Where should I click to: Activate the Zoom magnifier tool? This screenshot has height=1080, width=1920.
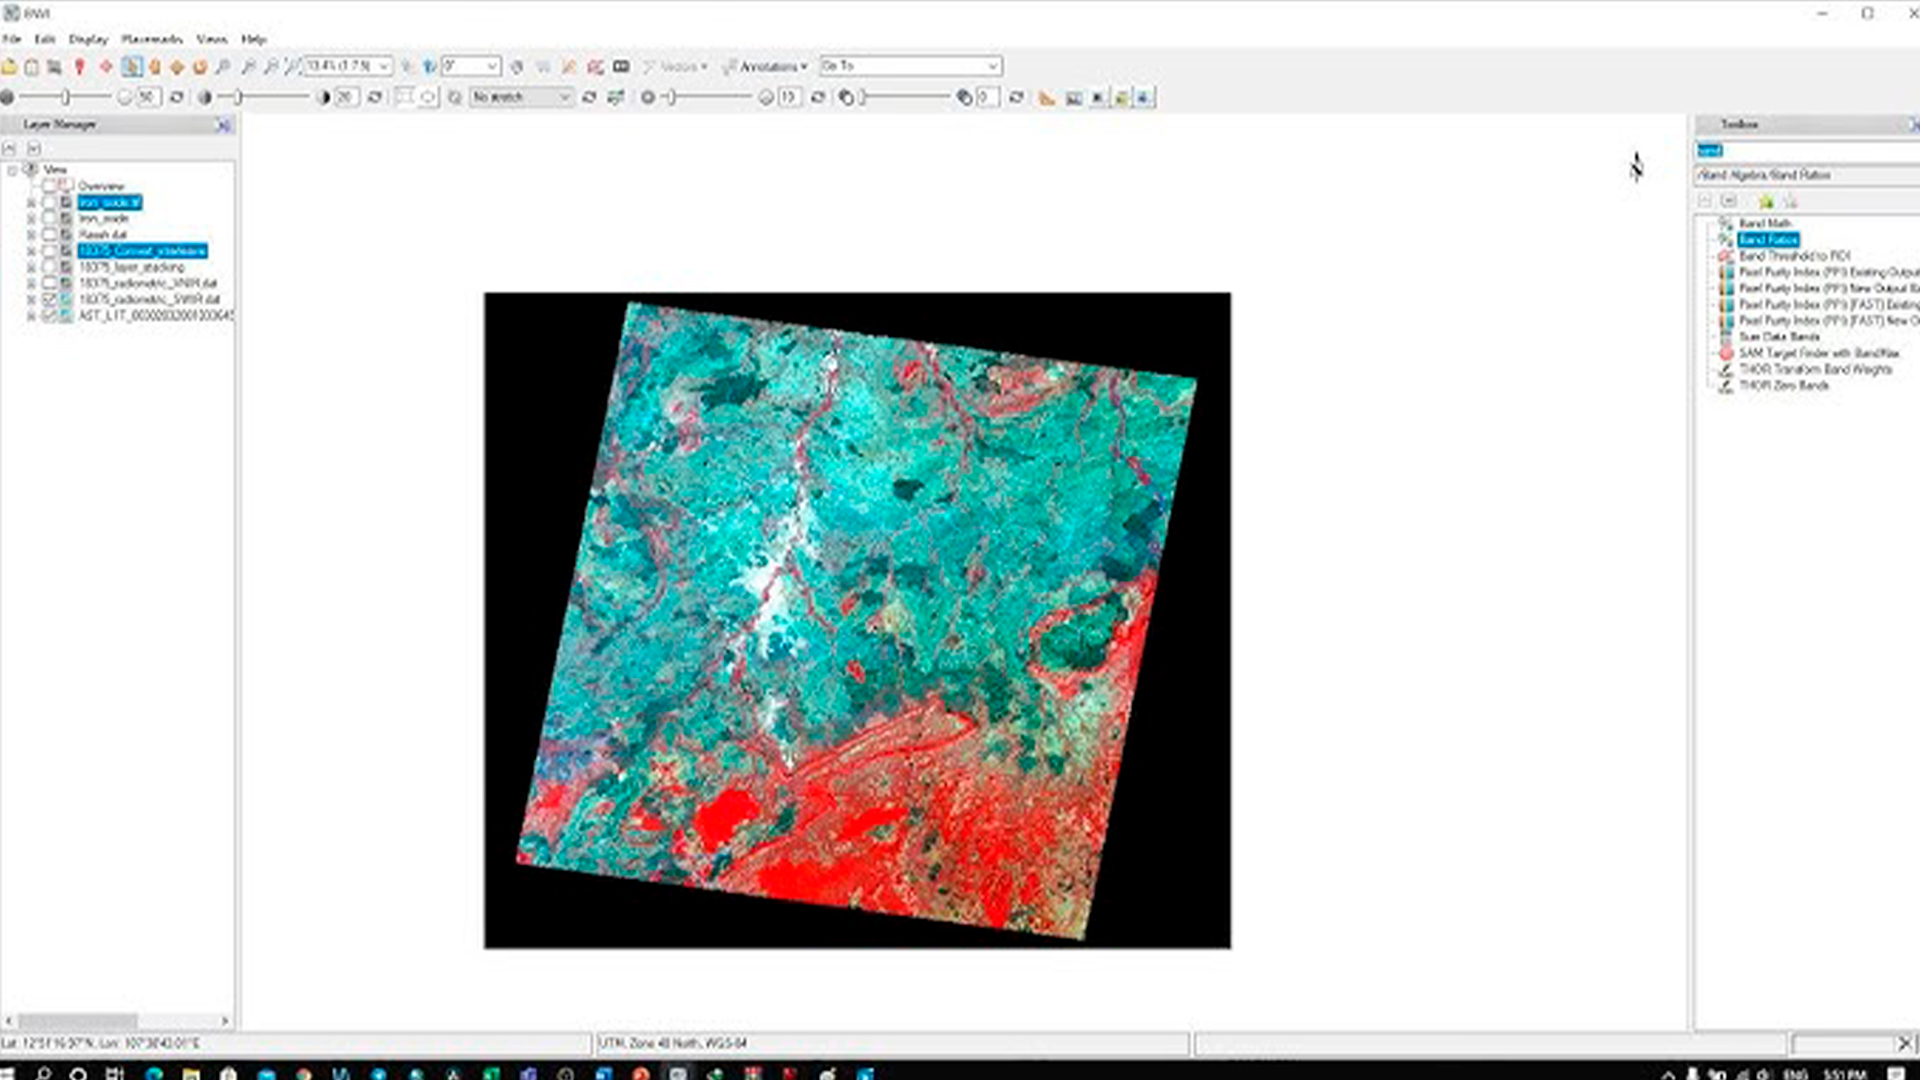(x=223, y=67)
